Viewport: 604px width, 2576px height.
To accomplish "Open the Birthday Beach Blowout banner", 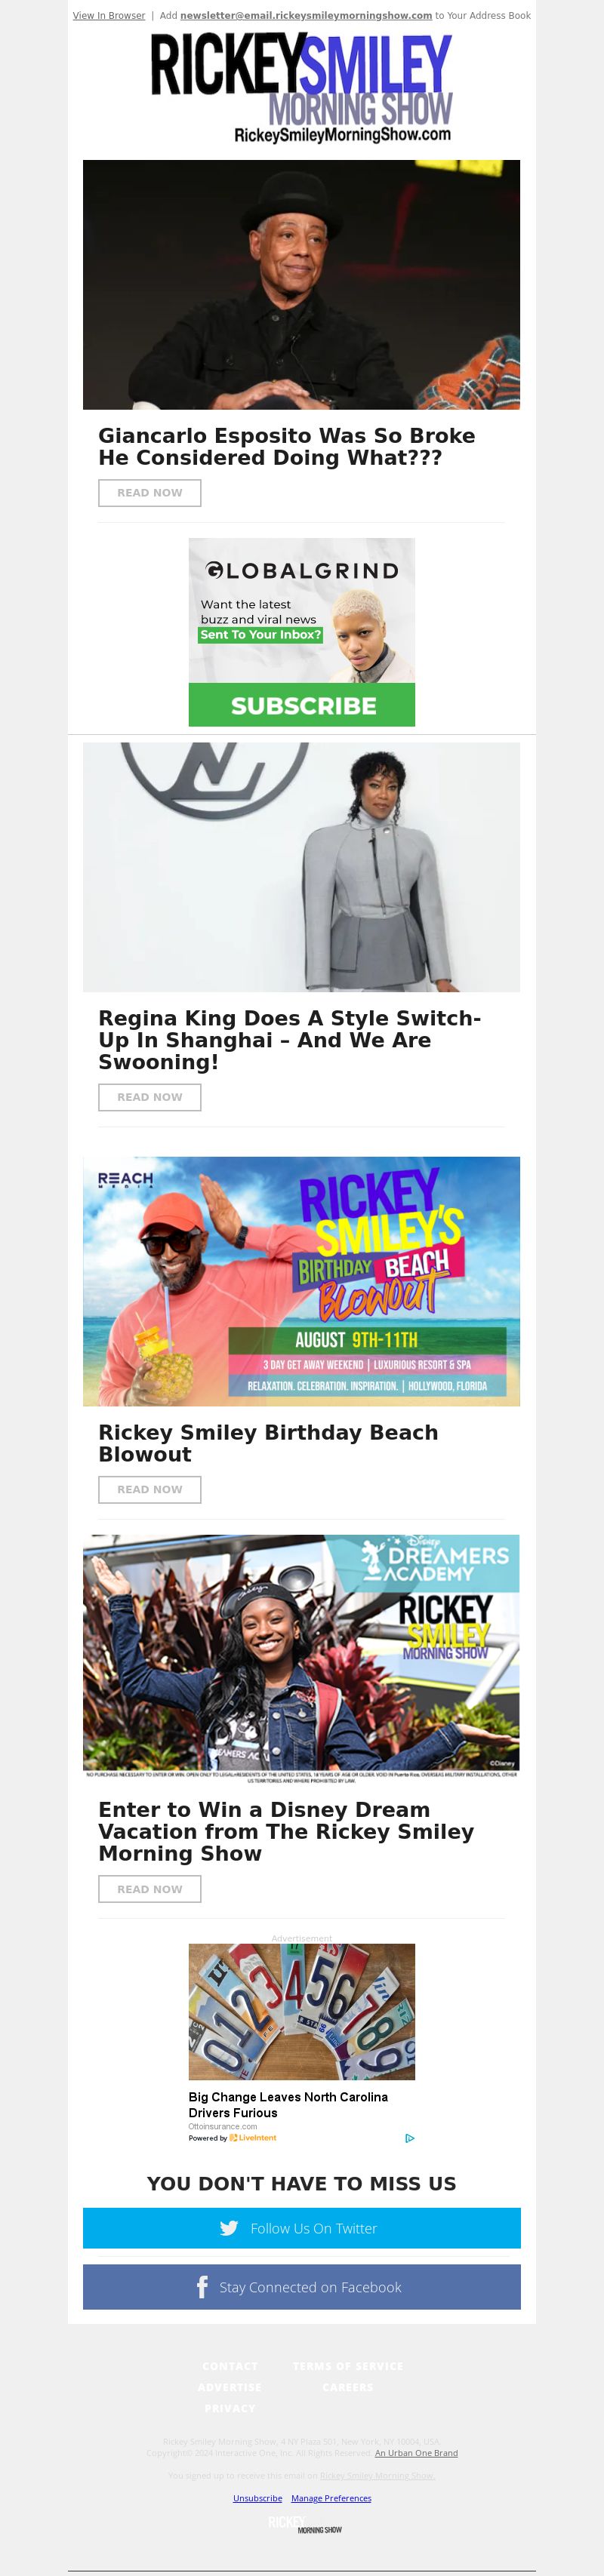I will [301, 1281].
